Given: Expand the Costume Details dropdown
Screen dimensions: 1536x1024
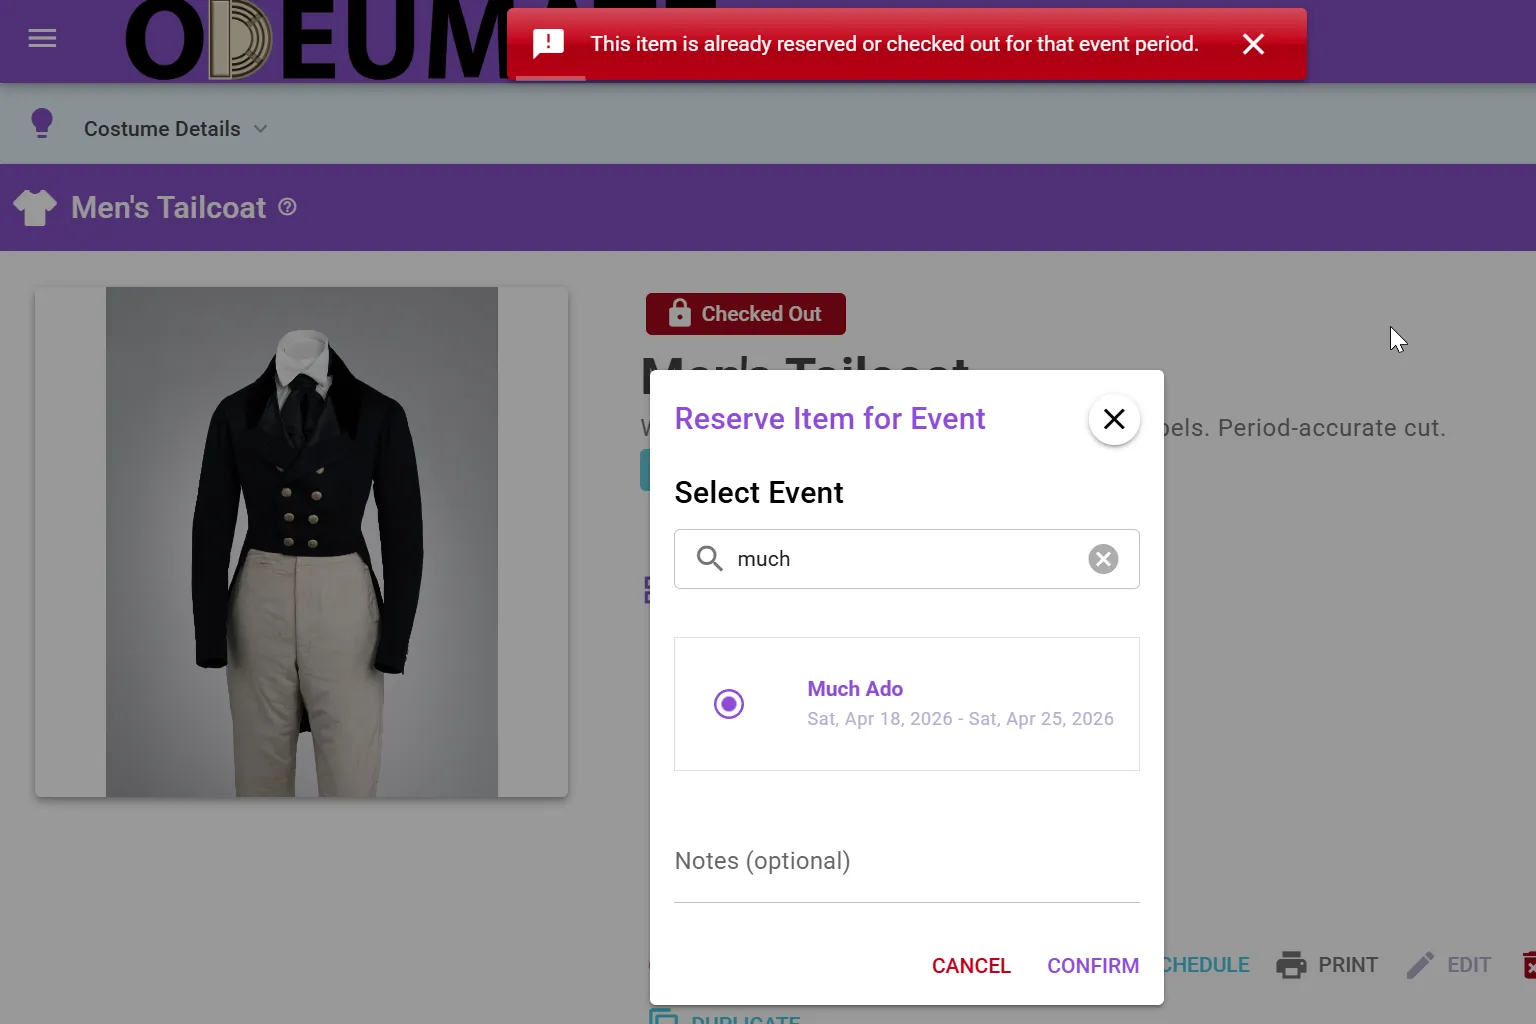Looking at the screenshot, I should (162, 129).
